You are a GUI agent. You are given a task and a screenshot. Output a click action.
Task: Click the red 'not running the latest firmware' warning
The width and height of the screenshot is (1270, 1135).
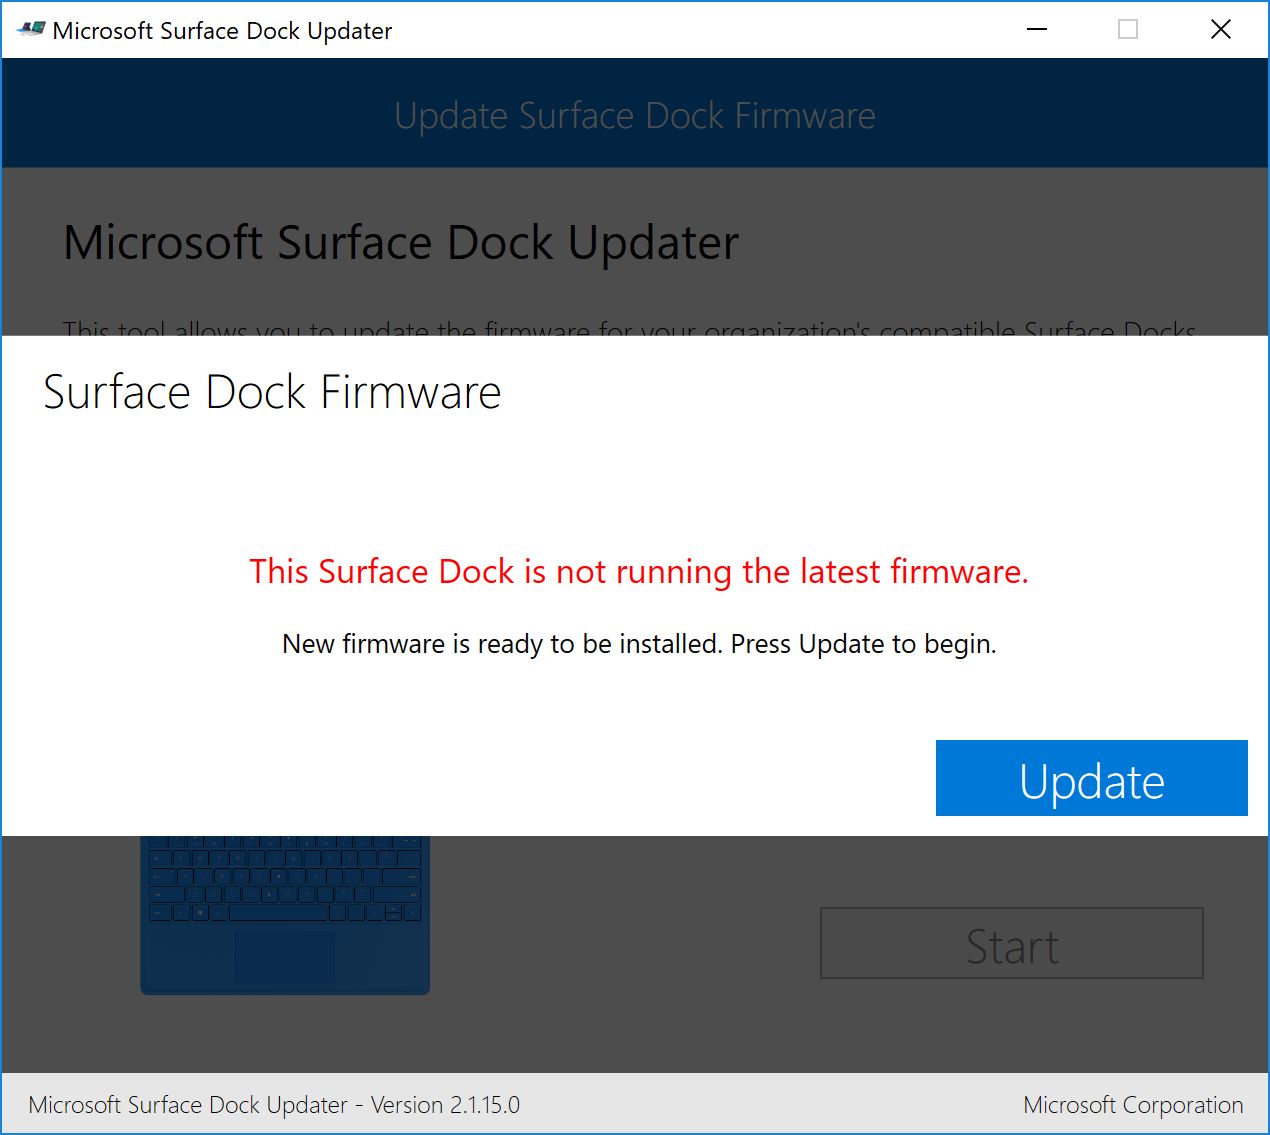click(639, 572)
